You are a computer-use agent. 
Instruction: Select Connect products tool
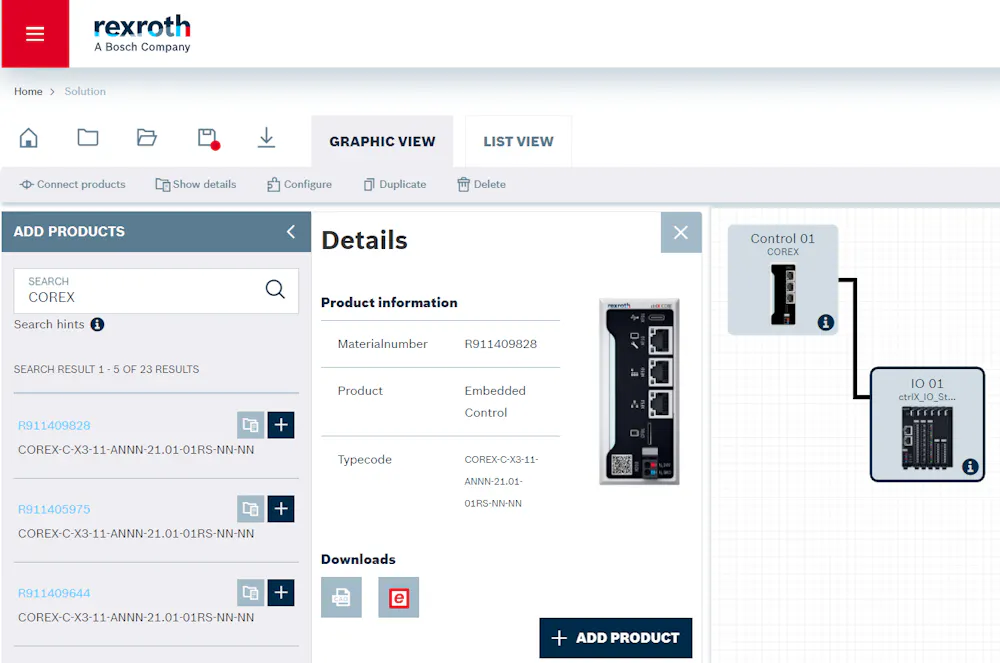[72, 184]
